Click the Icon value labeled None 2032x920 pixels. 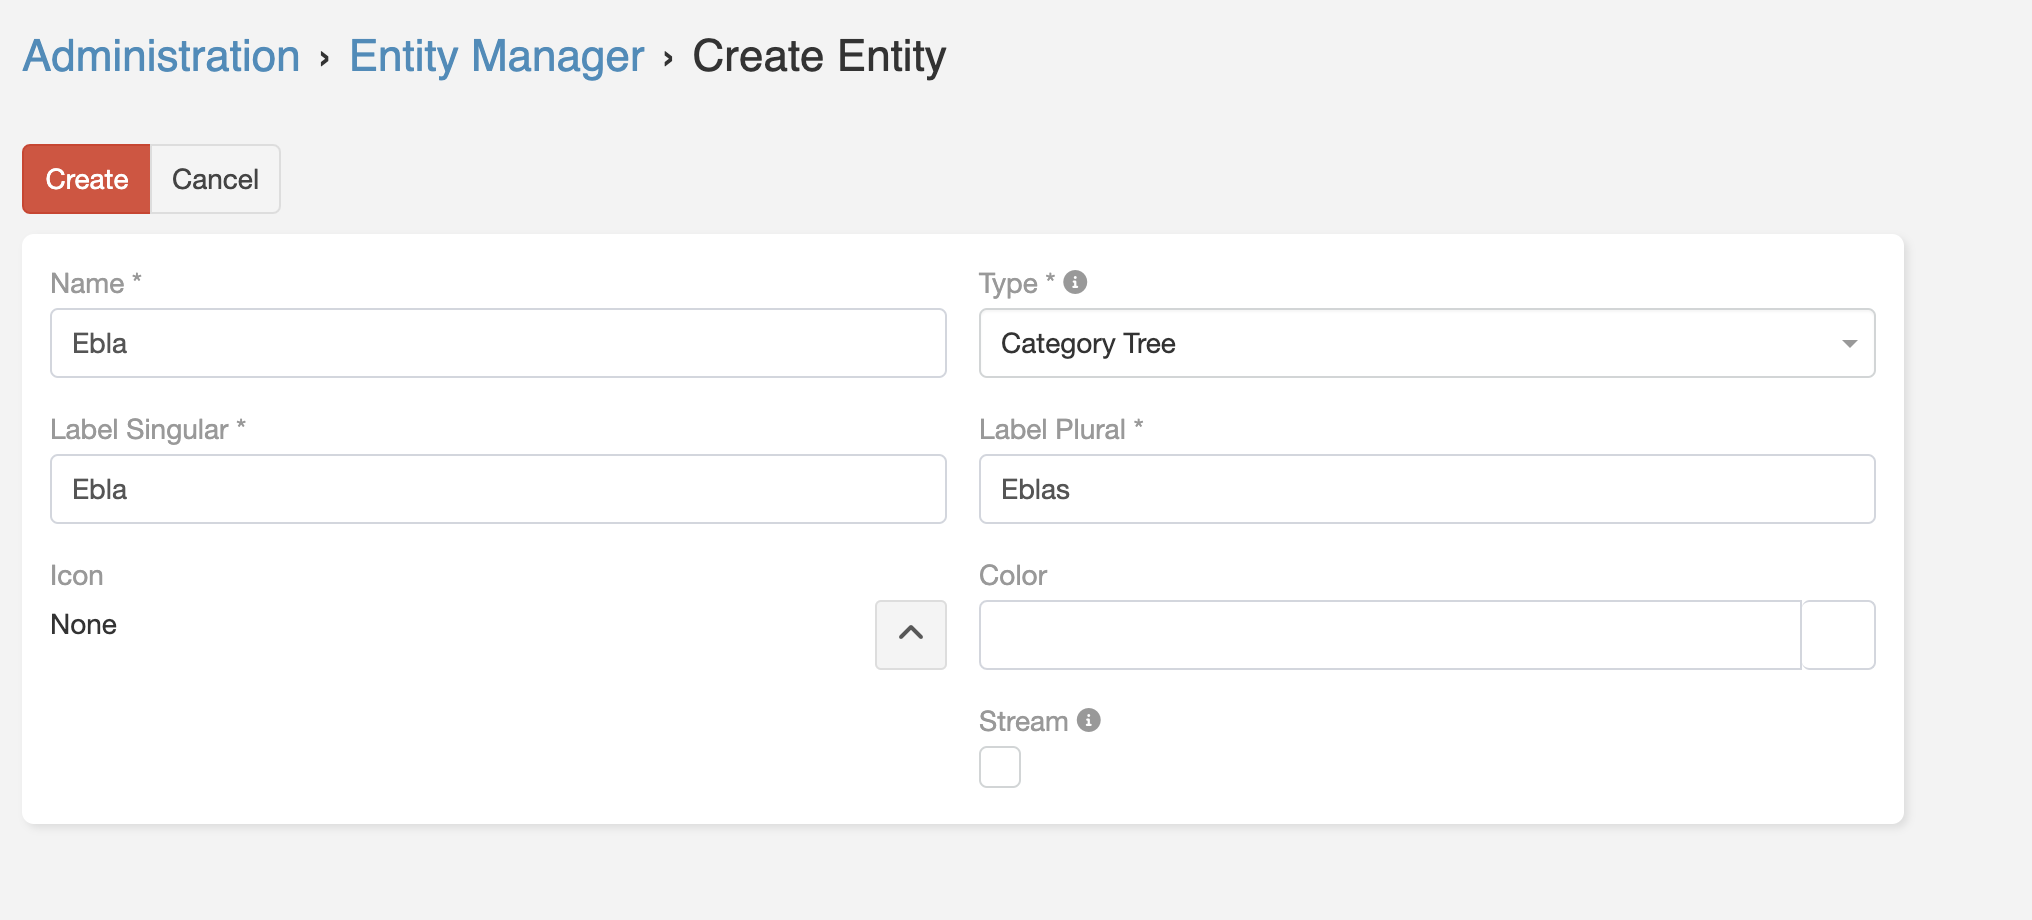pyautogui.click(x=83, y=624)
